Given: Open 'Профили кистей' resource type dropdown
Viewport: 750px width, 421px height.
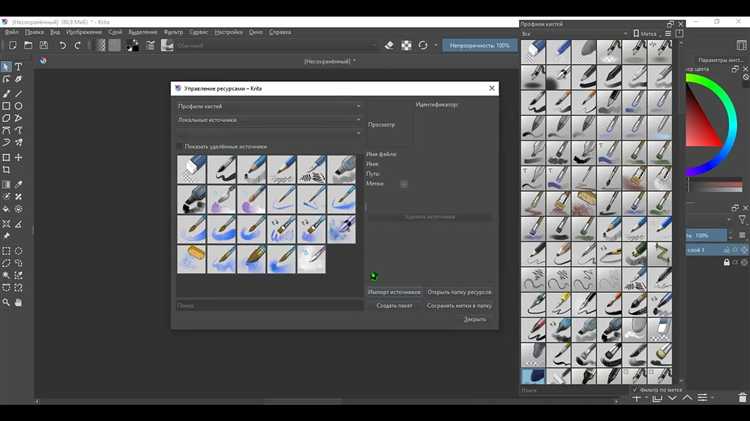Looking at the screenshot, I should (x=269, y=106).
